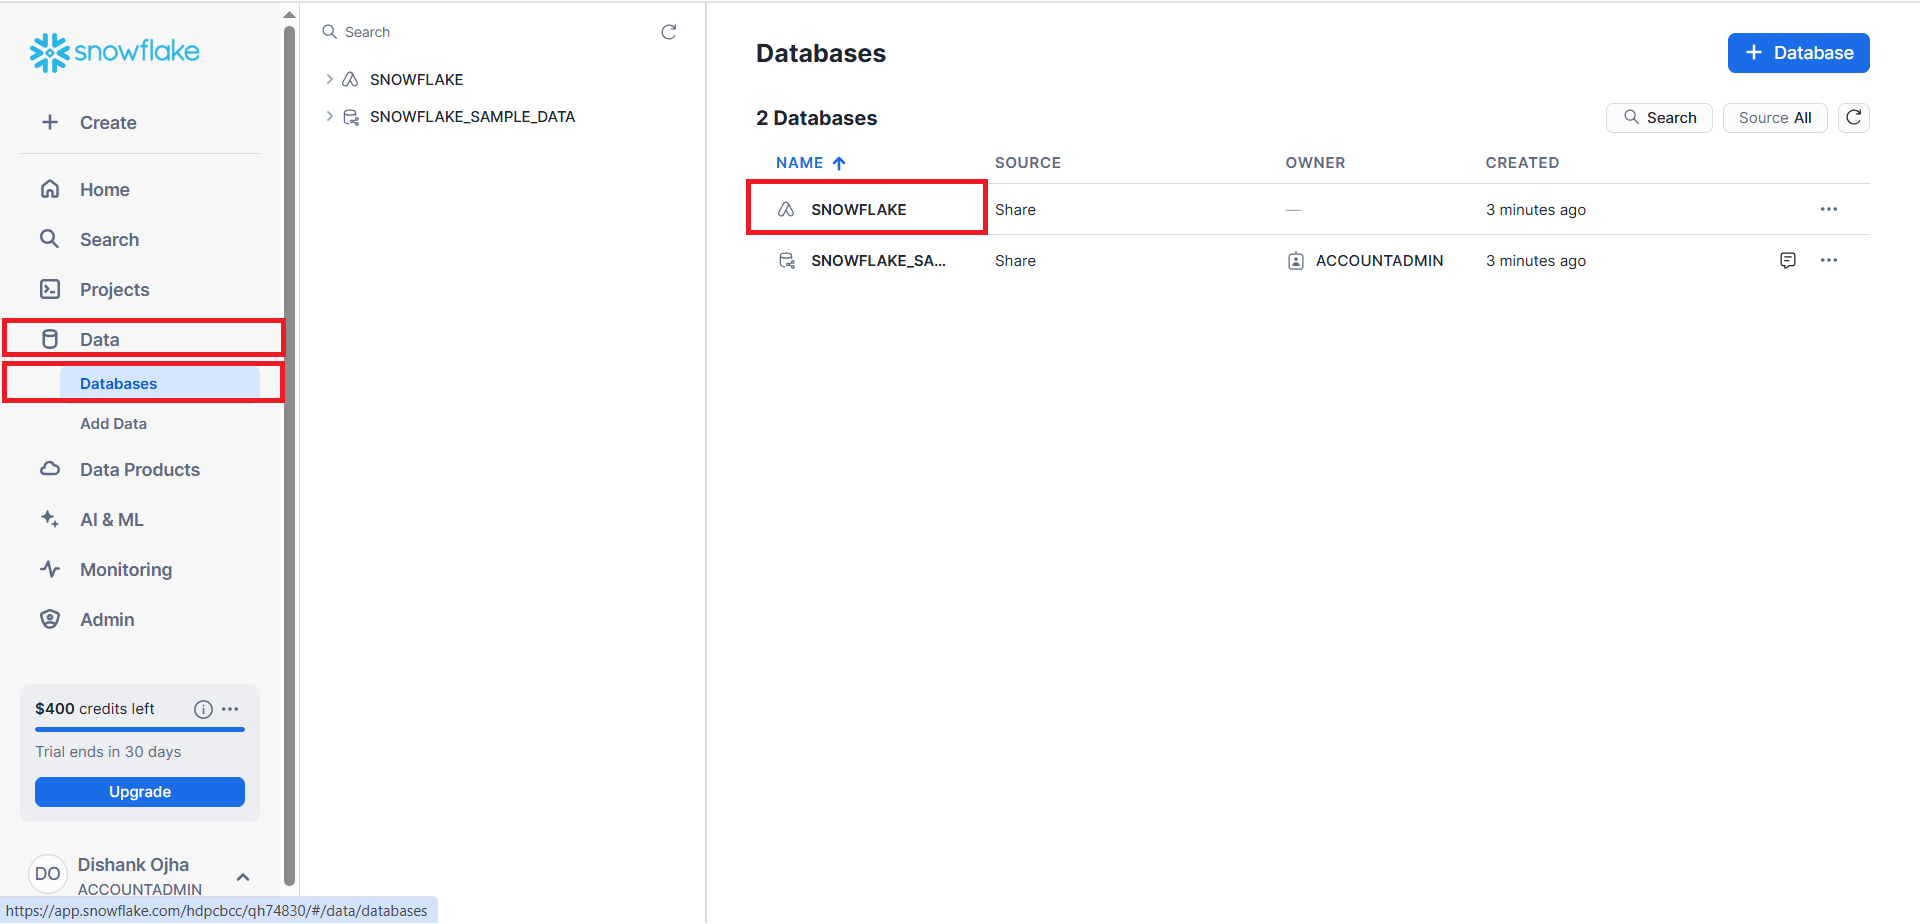Click the Create plus icon
1920x924 pixels.
[x=50, y=122]
